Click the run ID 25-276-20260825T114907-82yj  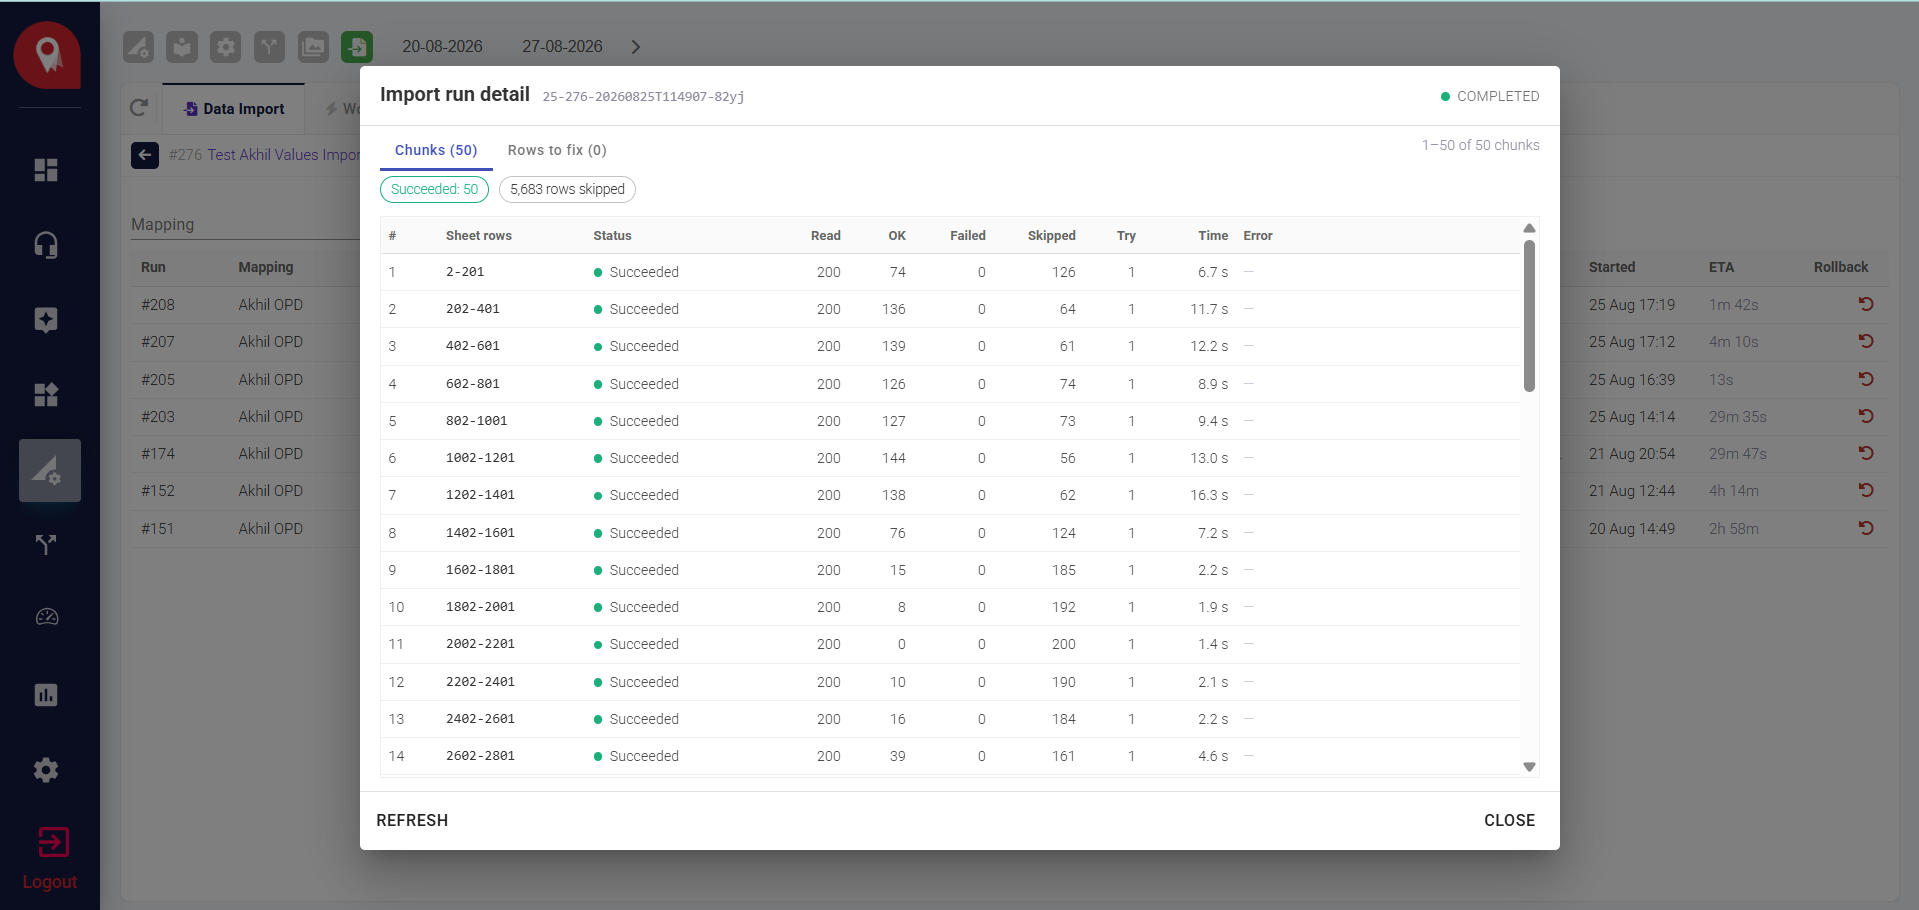(x=643, y=97)
